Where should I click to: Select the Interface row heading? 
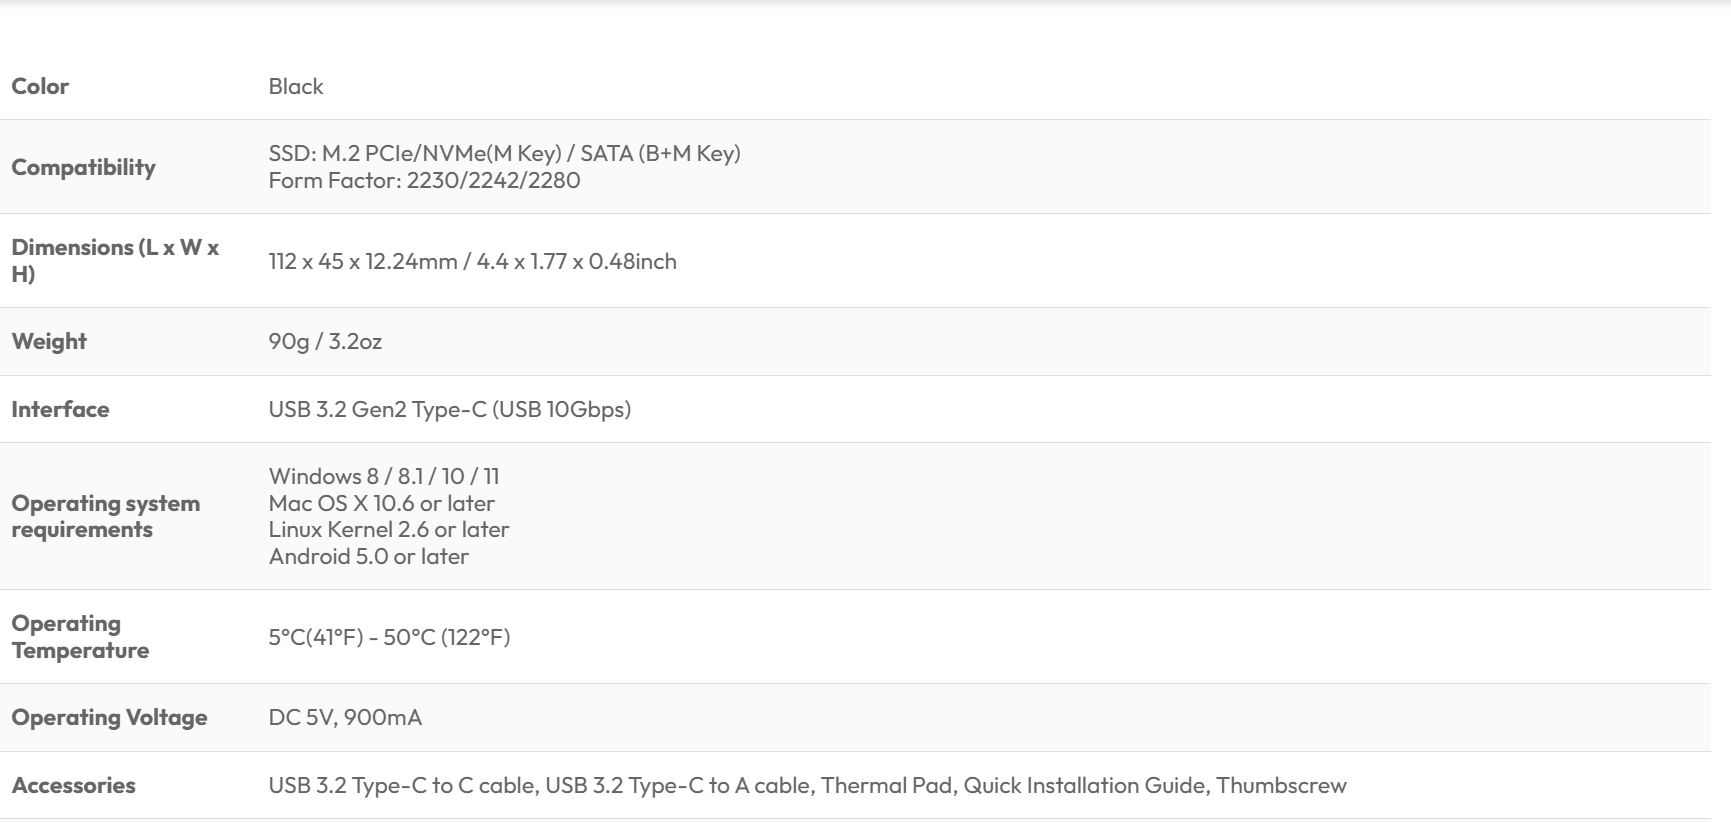click(60, 409)
